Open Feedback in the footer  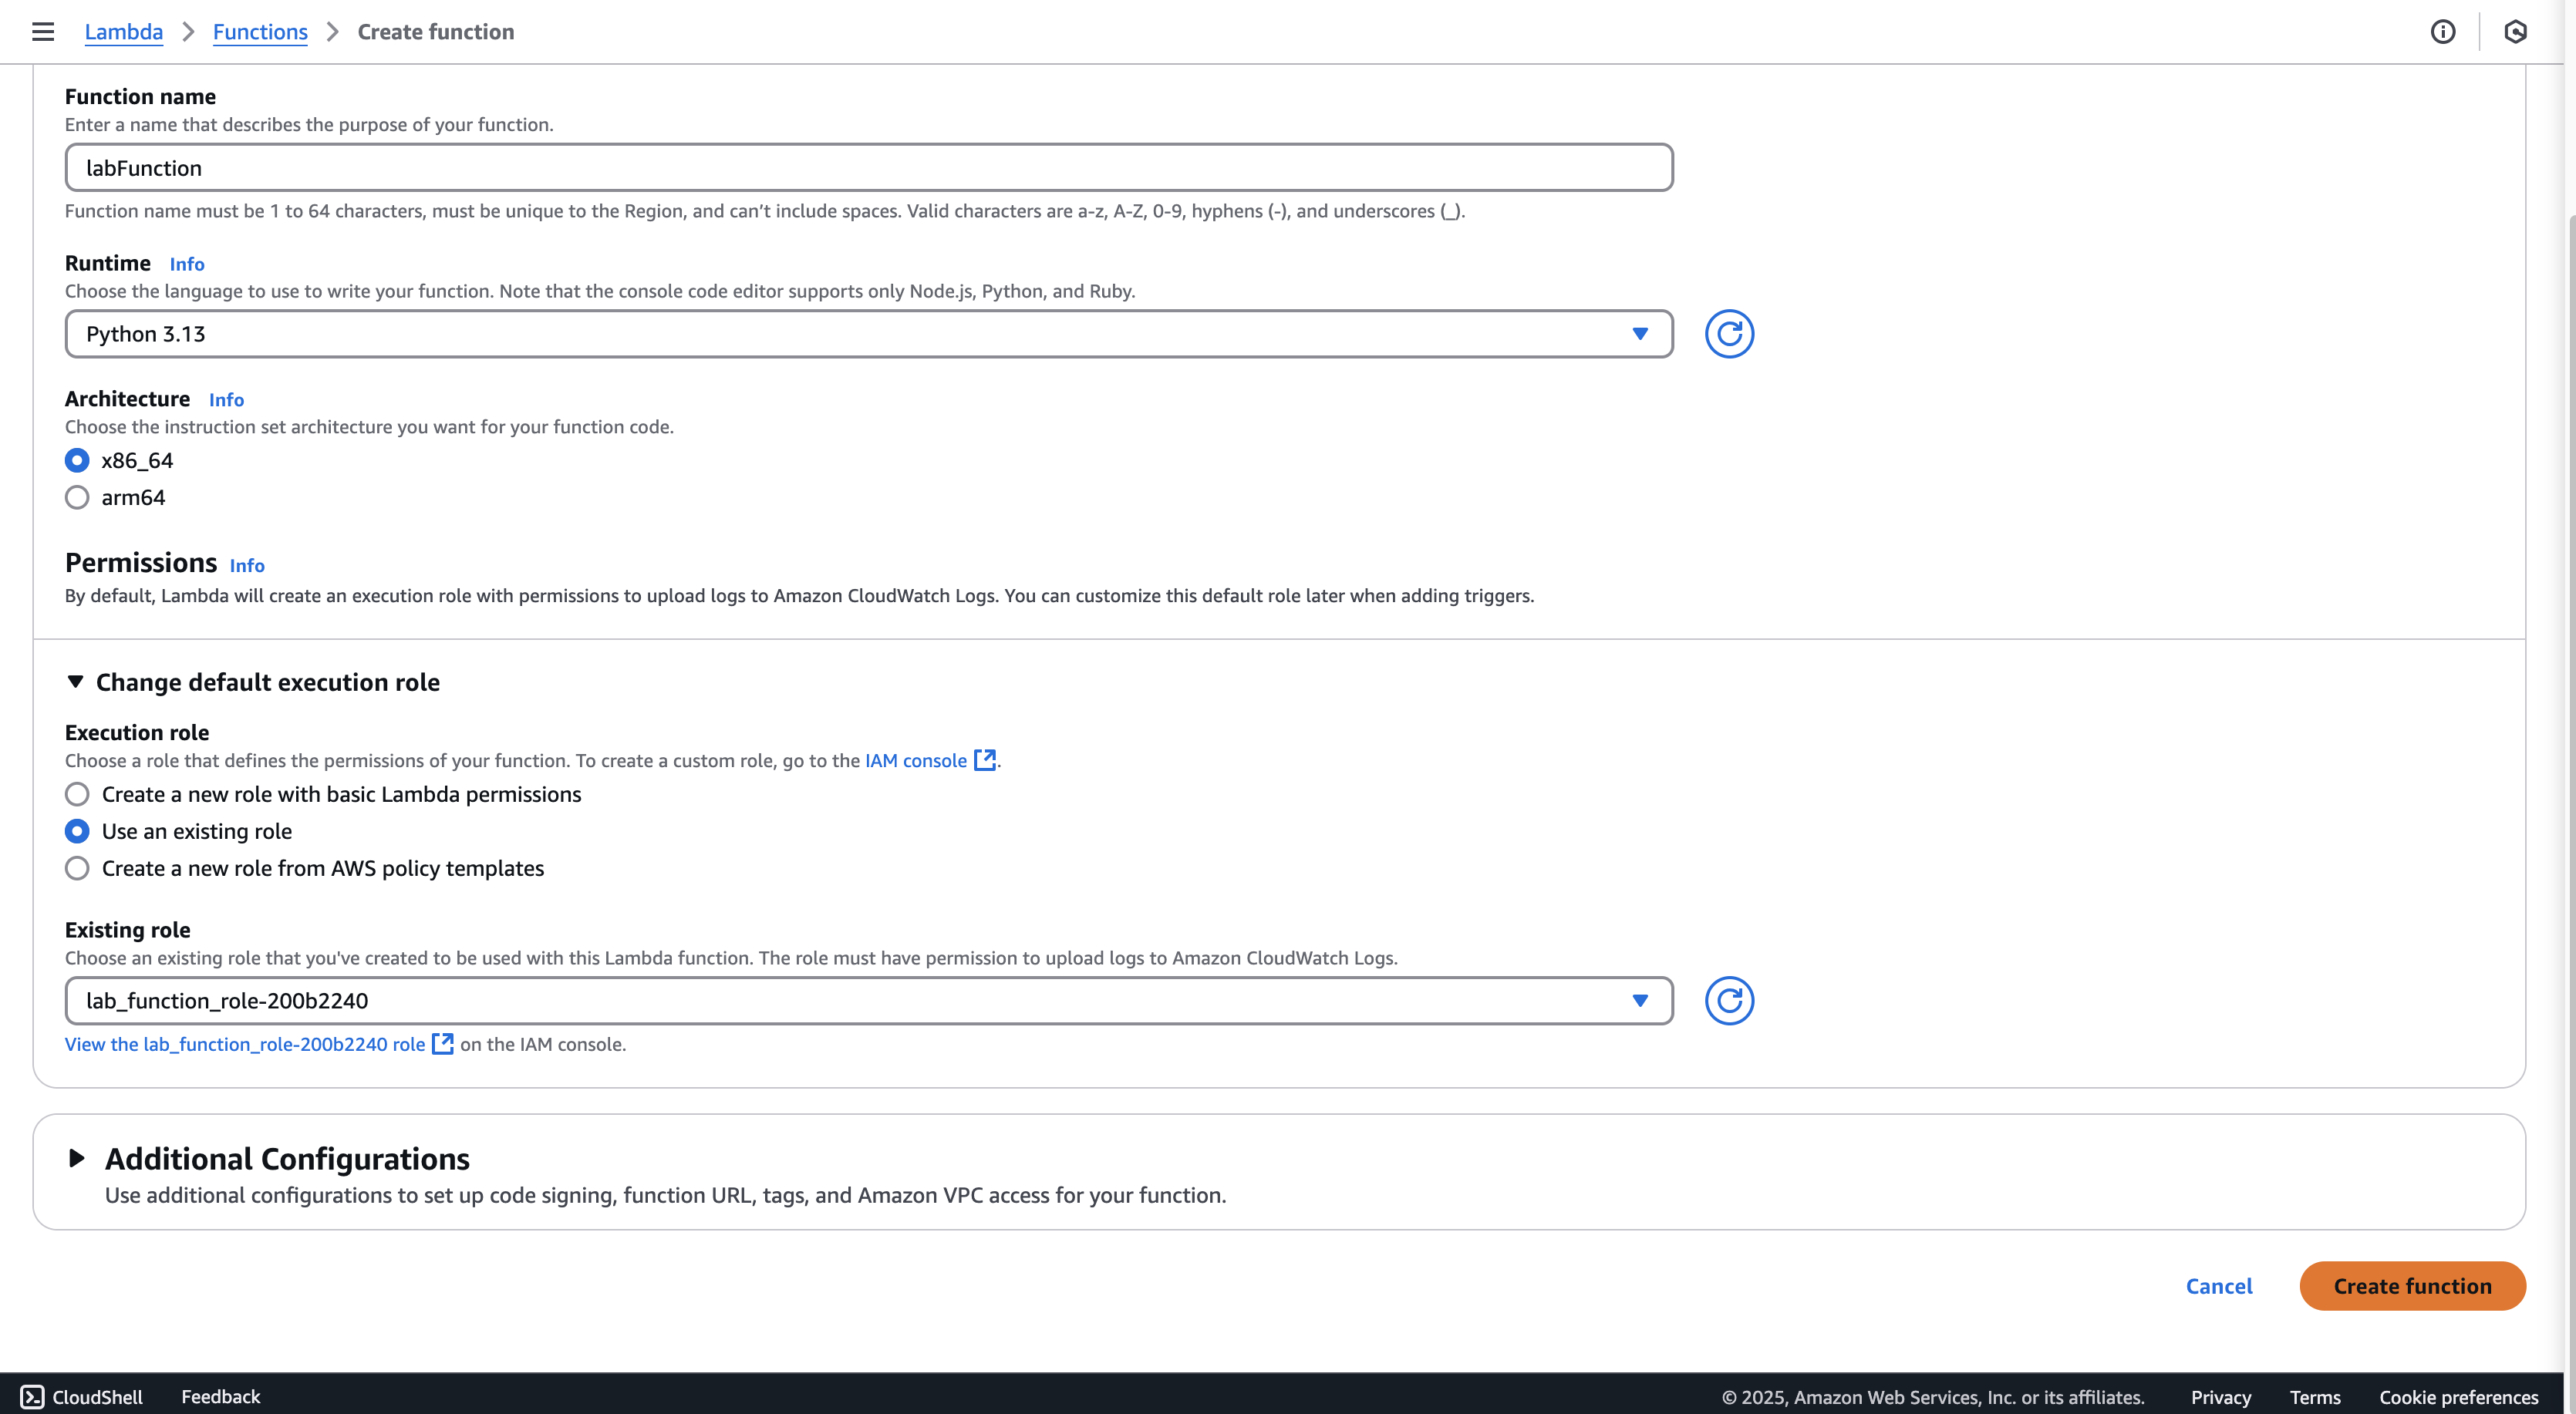point(221,1397)
